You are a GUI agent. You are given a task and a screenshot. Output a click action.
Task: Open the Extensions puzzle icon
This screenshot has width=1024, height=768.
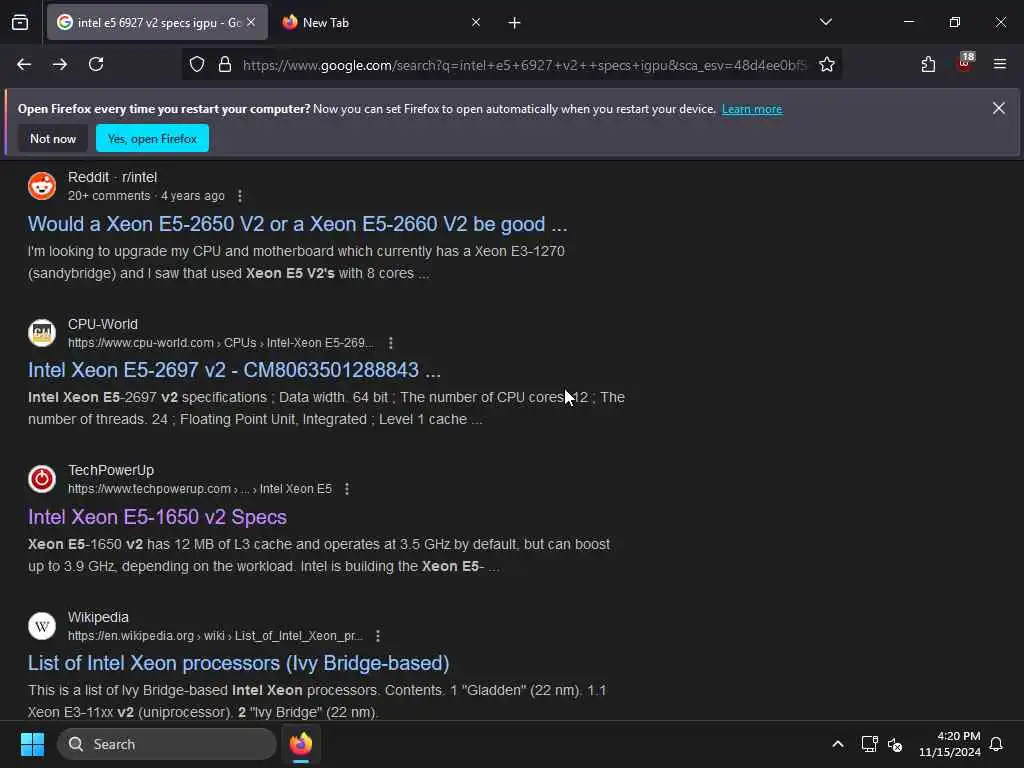(x=928, y=64)
